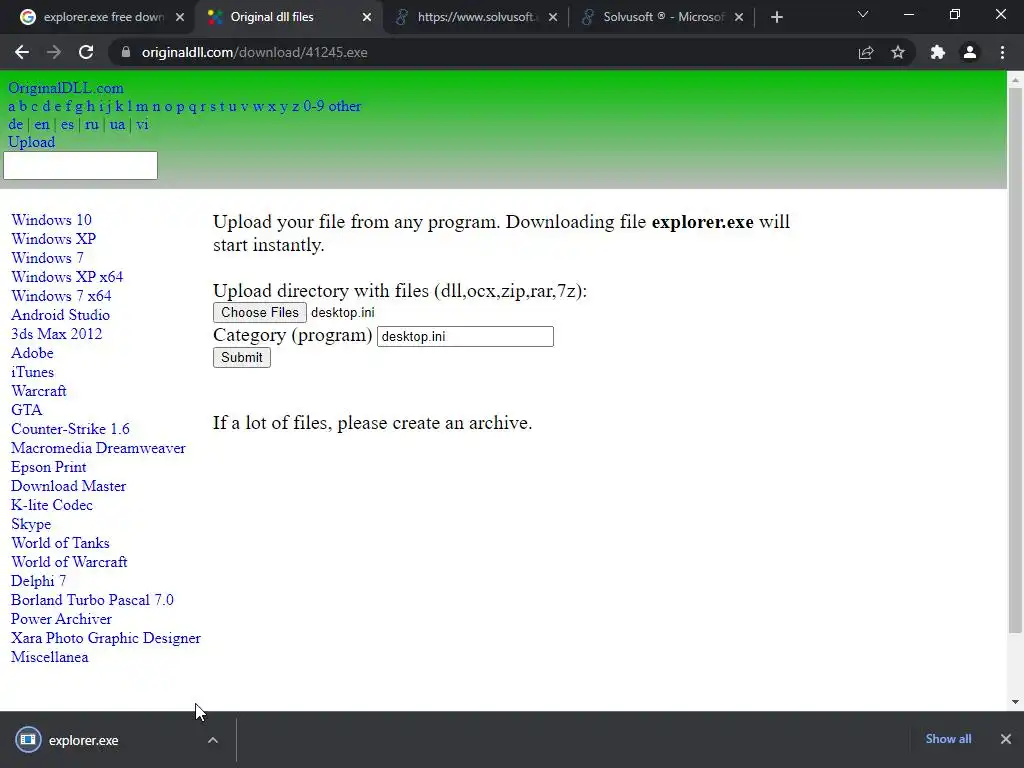Image resolution: width=1024 pixels, height=768 pixels.
Task: Click the page vertical scrollbar
Action: pos(1015,360)
